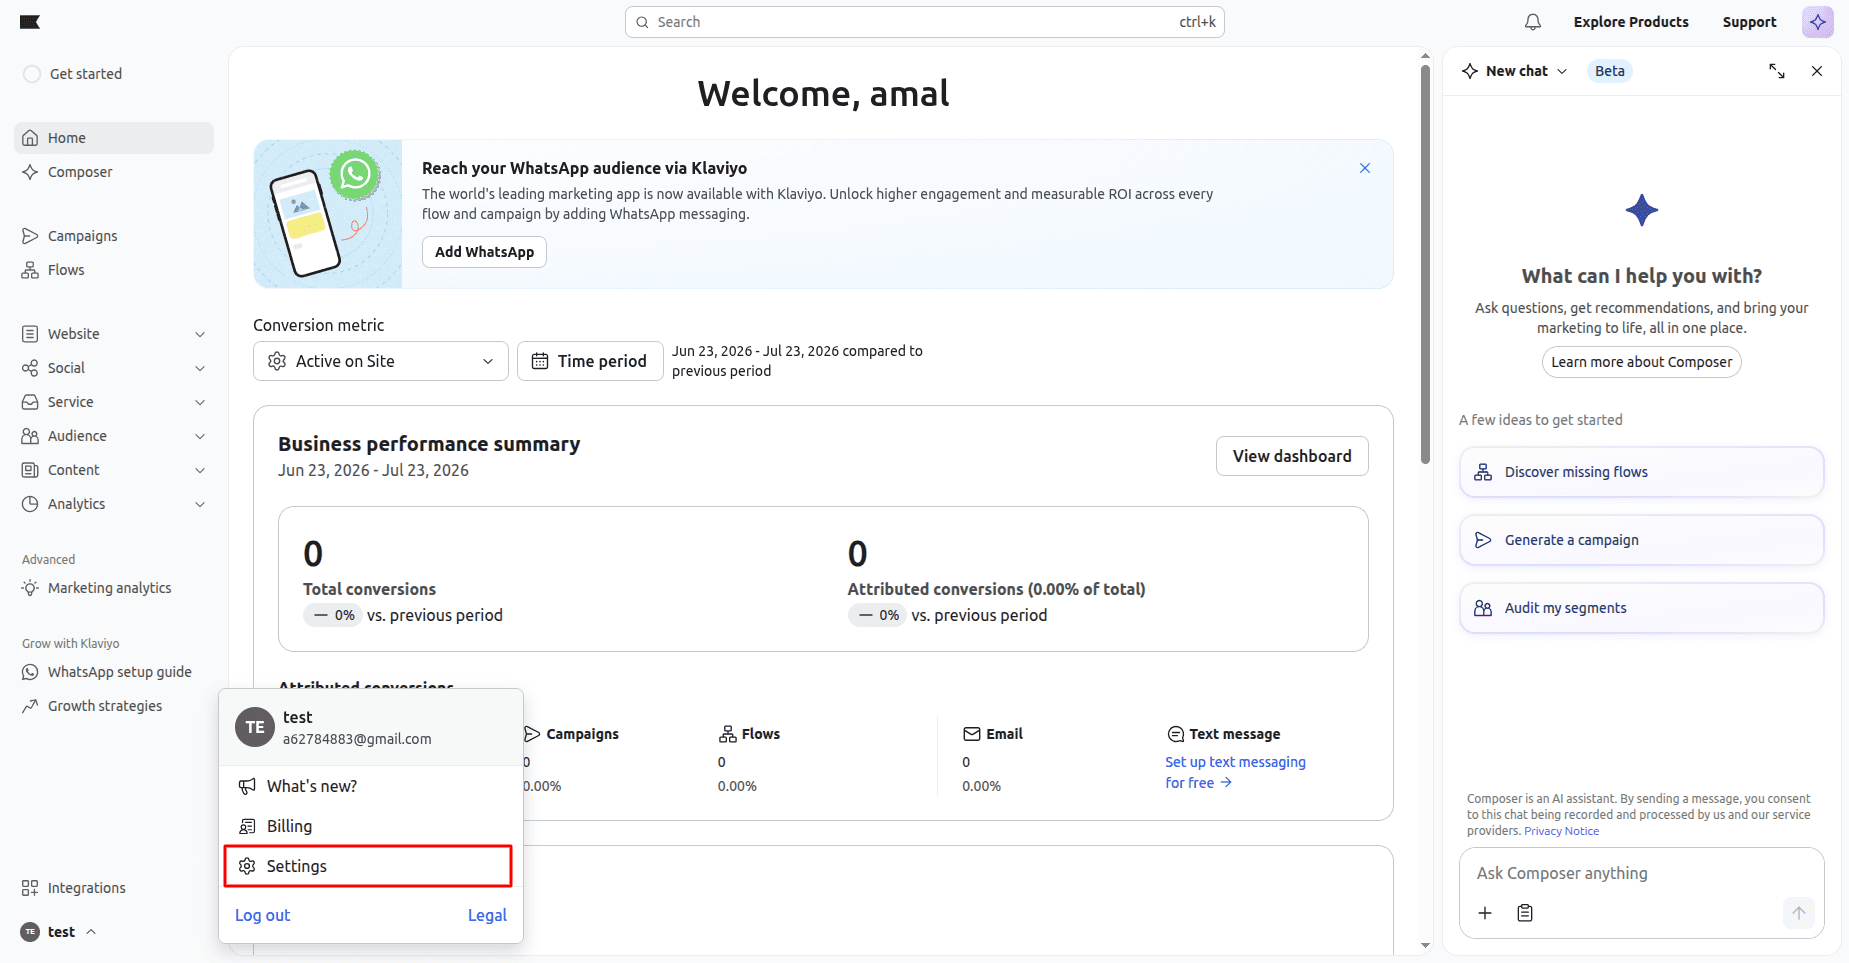Screen dimensions: 1849x963
Task: Open the Support menu
Action: coord(1749,22)
